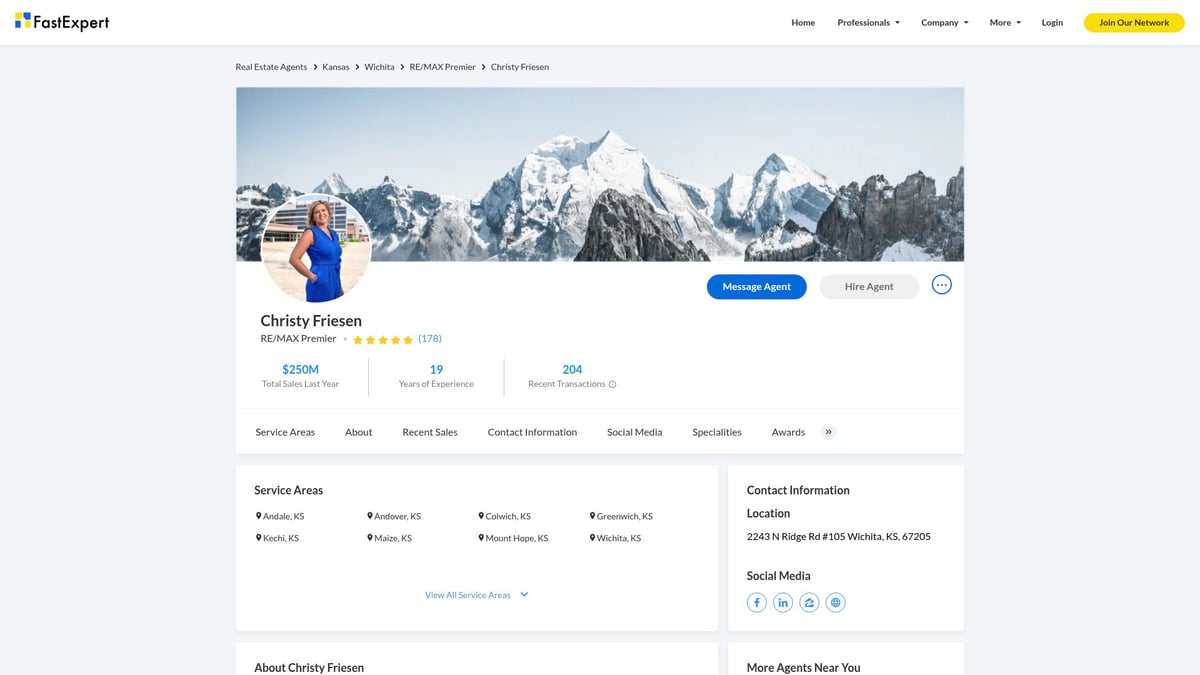Open the more options ellipsis icon
The image size is (1200, 675).
[x=941, y=284]
